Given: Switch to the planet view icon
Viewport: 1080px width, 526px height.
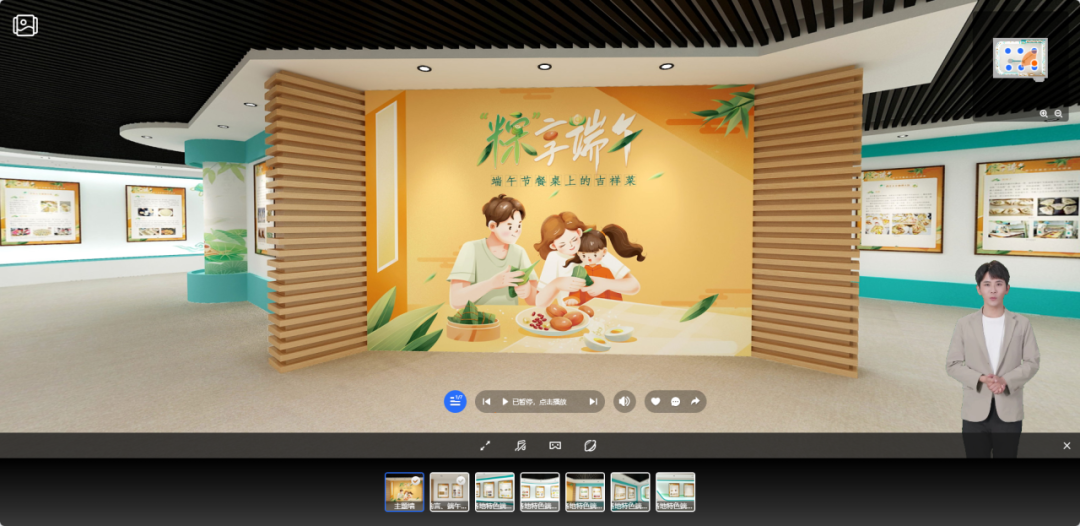Looking at the screenshot, I should (x=590, y=446).
